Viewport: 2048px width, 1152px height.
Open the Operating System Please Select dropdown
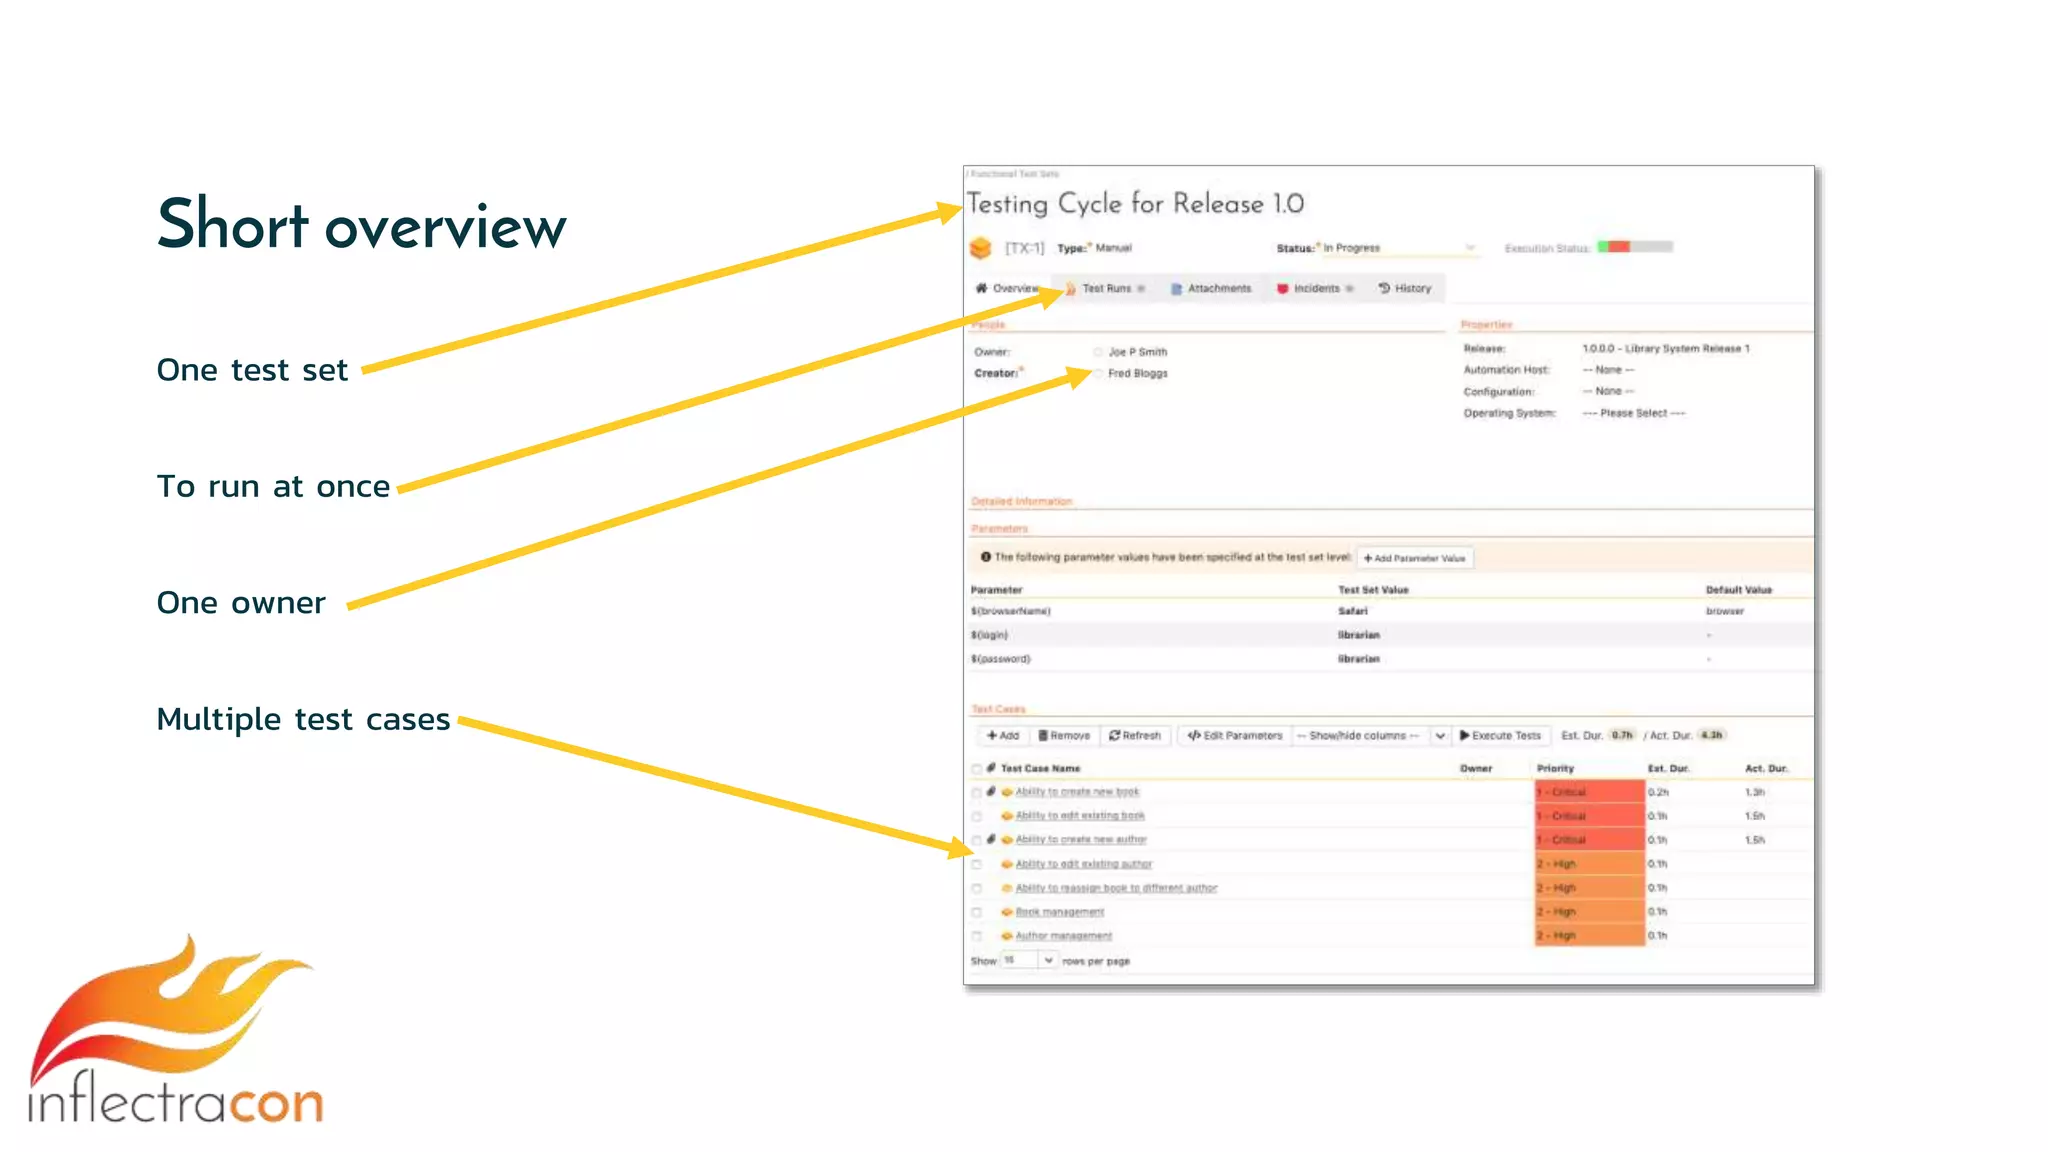pos(1633,413)
